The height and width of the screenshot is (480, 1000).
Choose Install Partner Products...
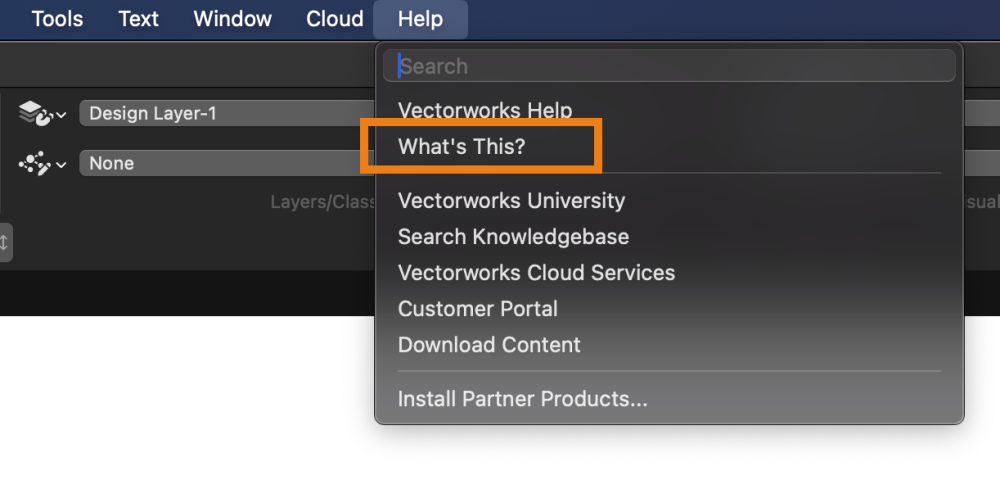click(x=522, y=399)
